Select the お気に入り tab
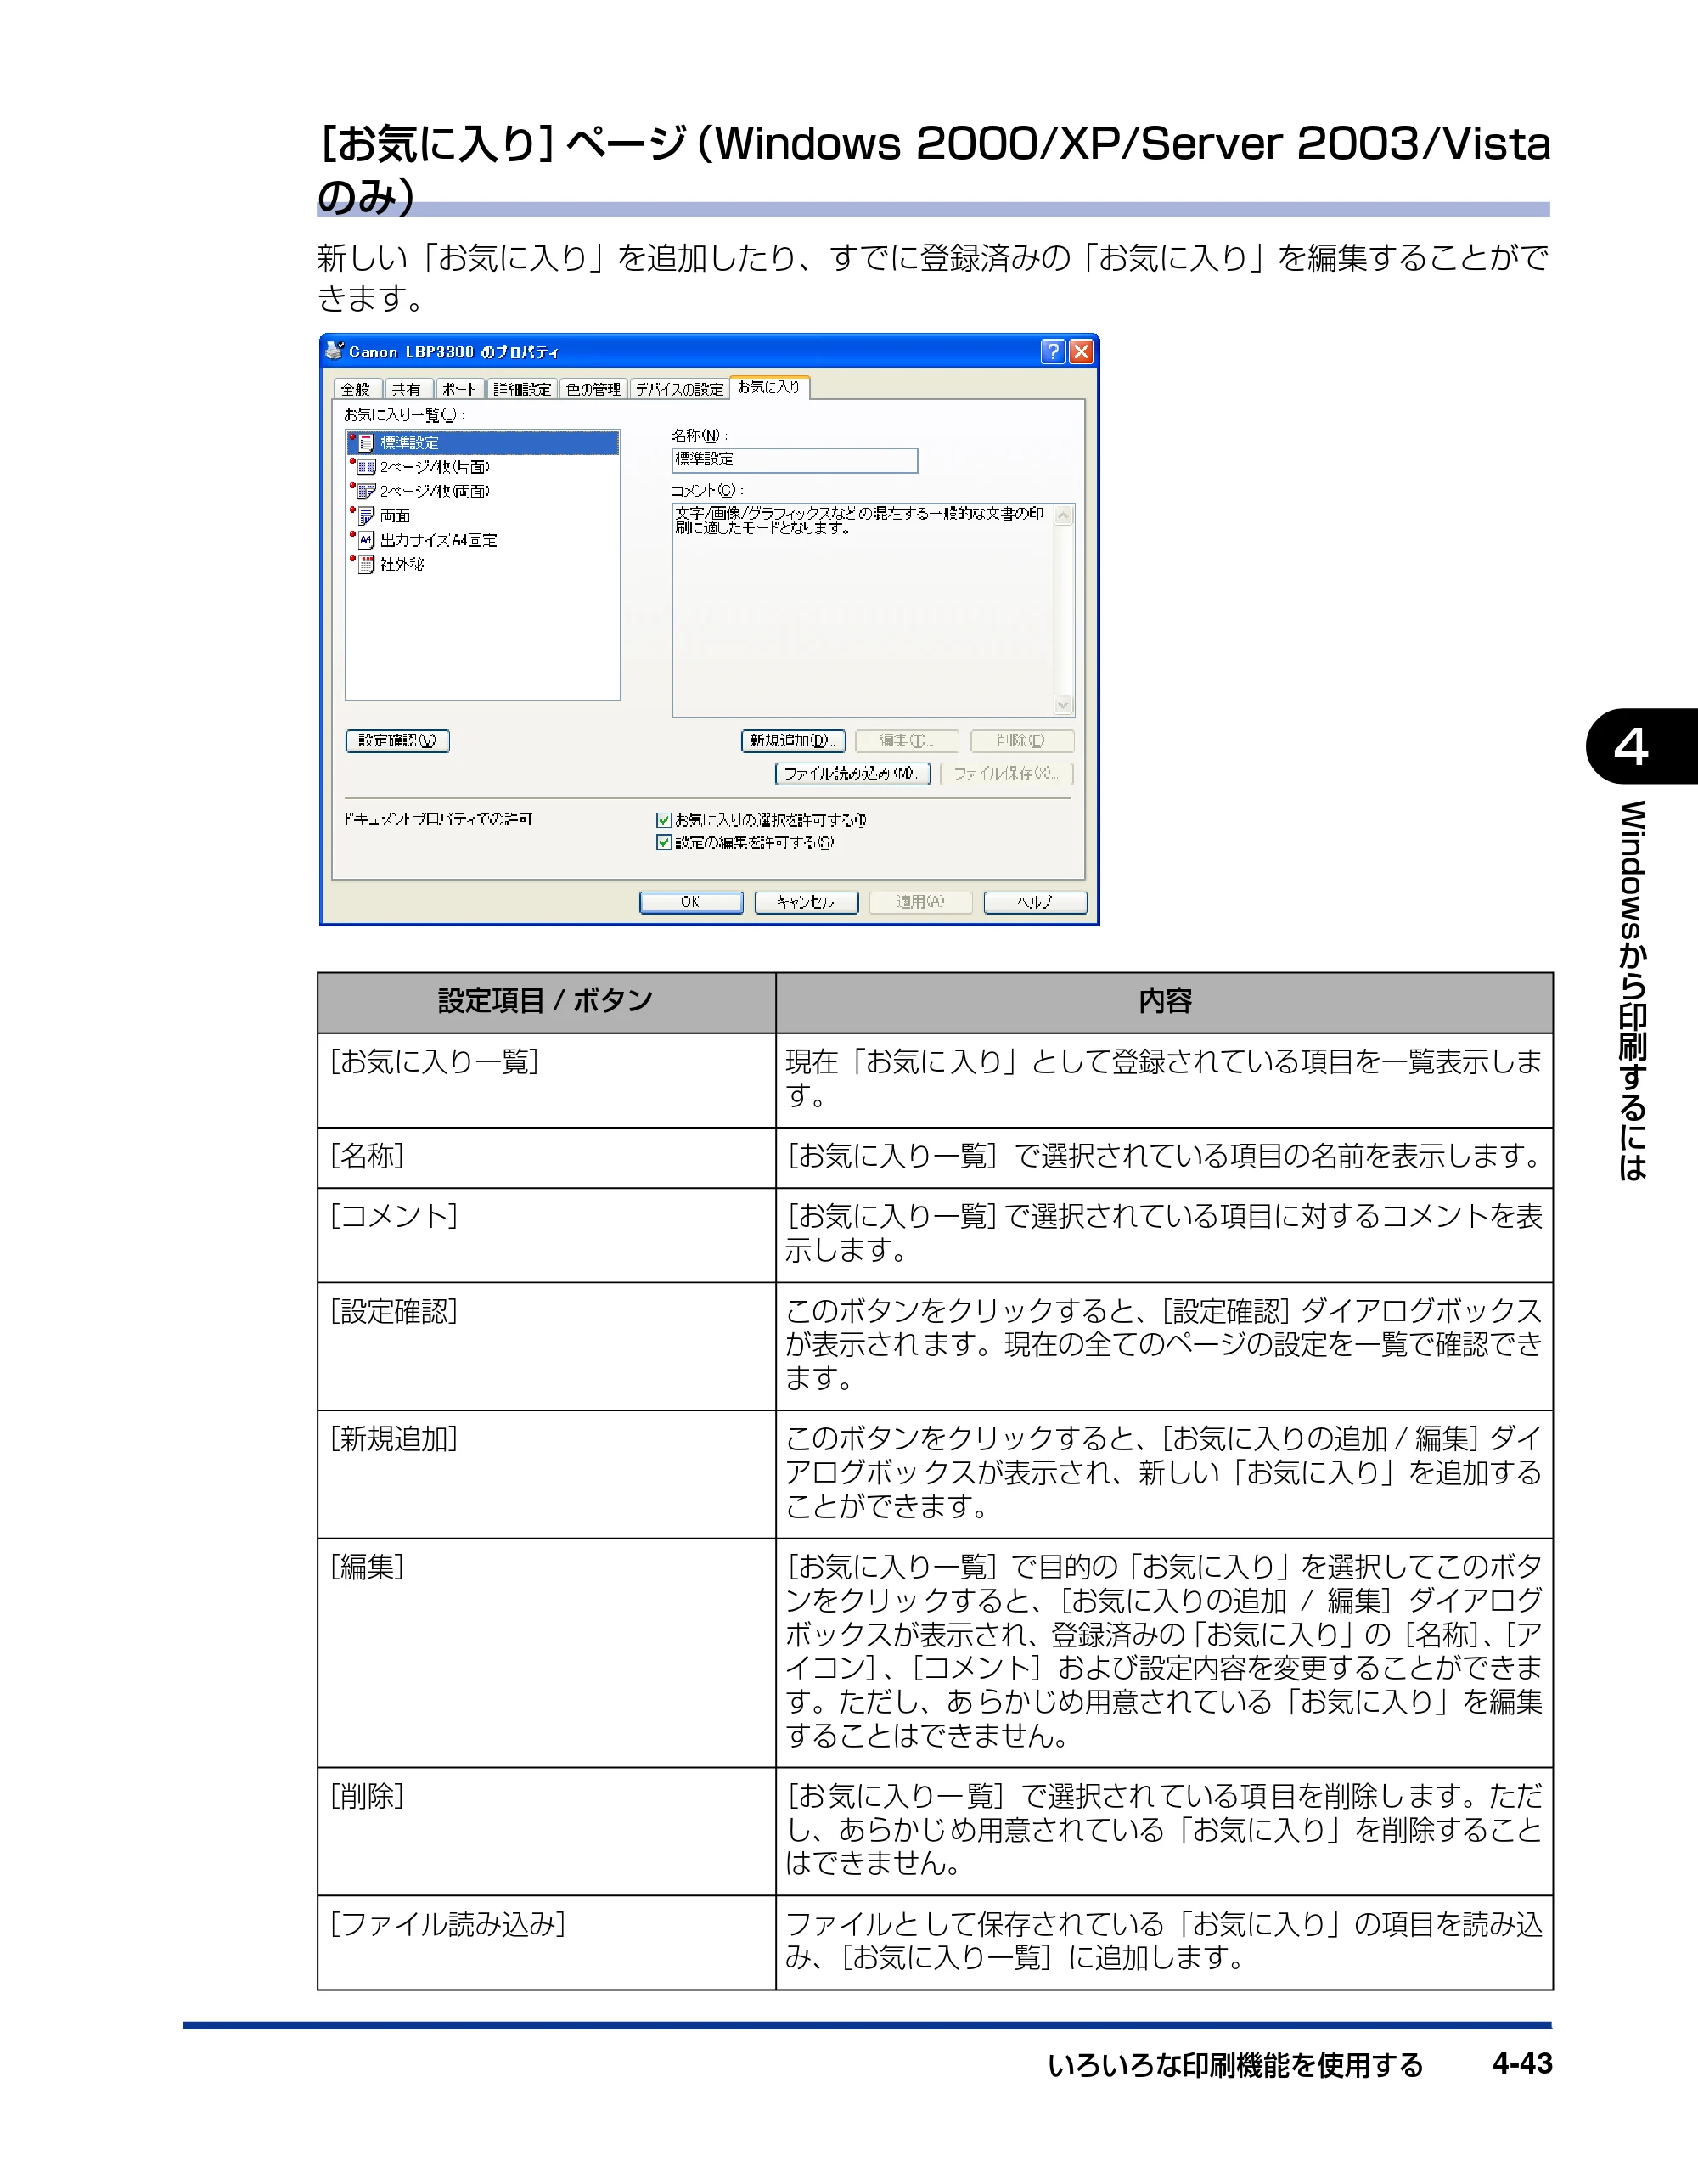 [769, 387]
